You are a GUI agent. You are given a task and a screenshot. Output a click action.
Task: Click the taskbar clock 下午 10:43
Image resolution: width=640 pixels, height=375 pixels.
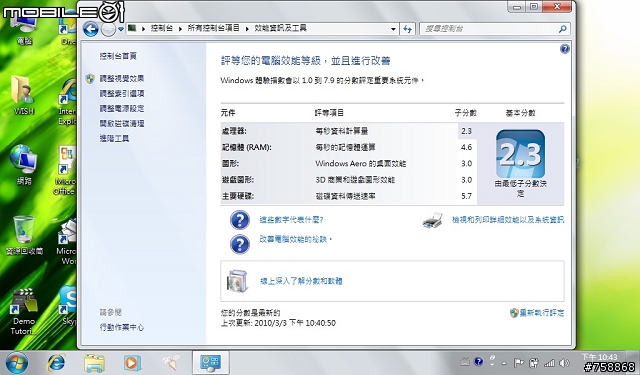coord(599,357)
